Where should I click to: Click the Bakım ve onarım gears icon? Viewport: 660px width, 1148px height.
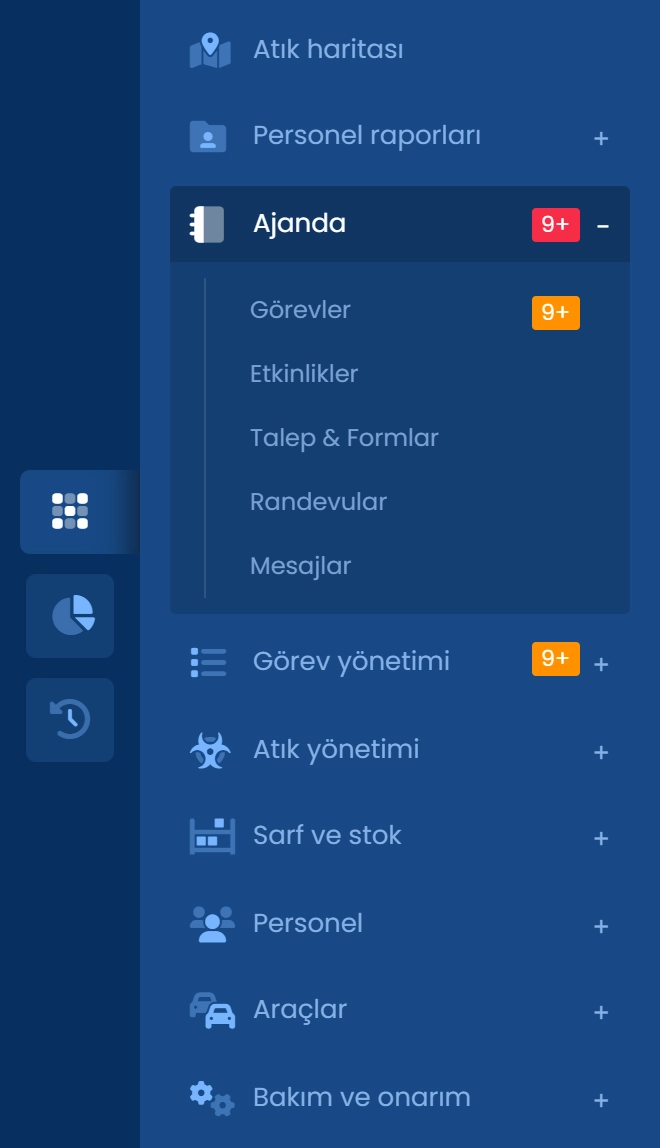[x=209, y=1097]
